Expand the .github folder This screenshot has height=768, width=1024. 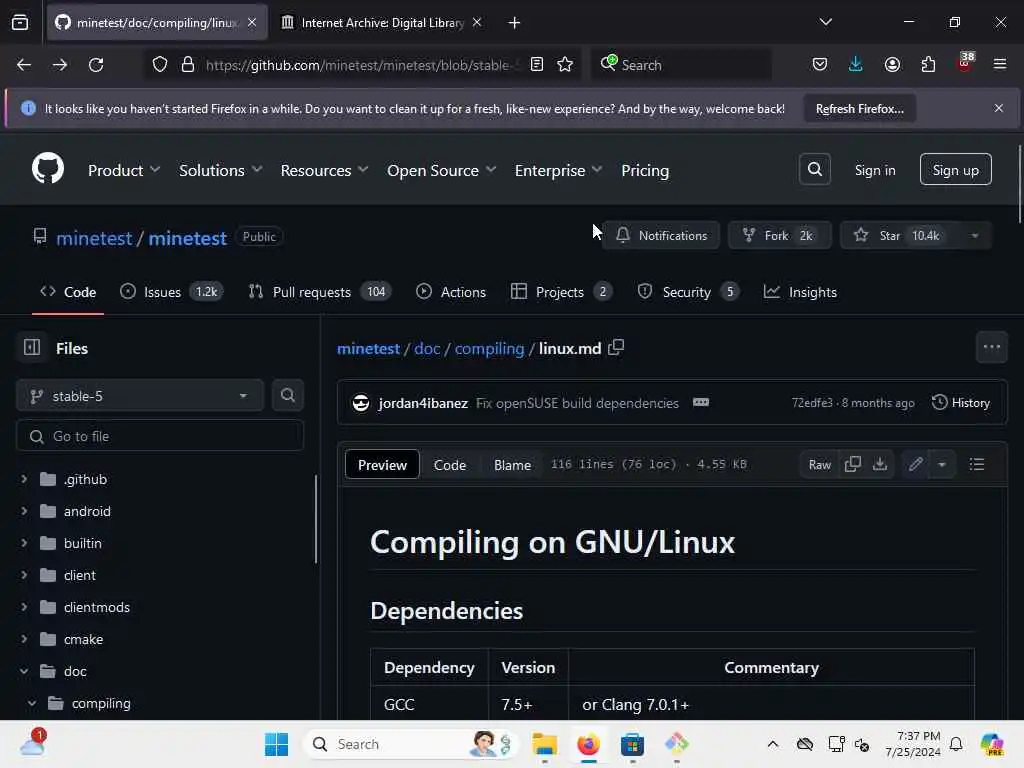click(x=24, y=479)
